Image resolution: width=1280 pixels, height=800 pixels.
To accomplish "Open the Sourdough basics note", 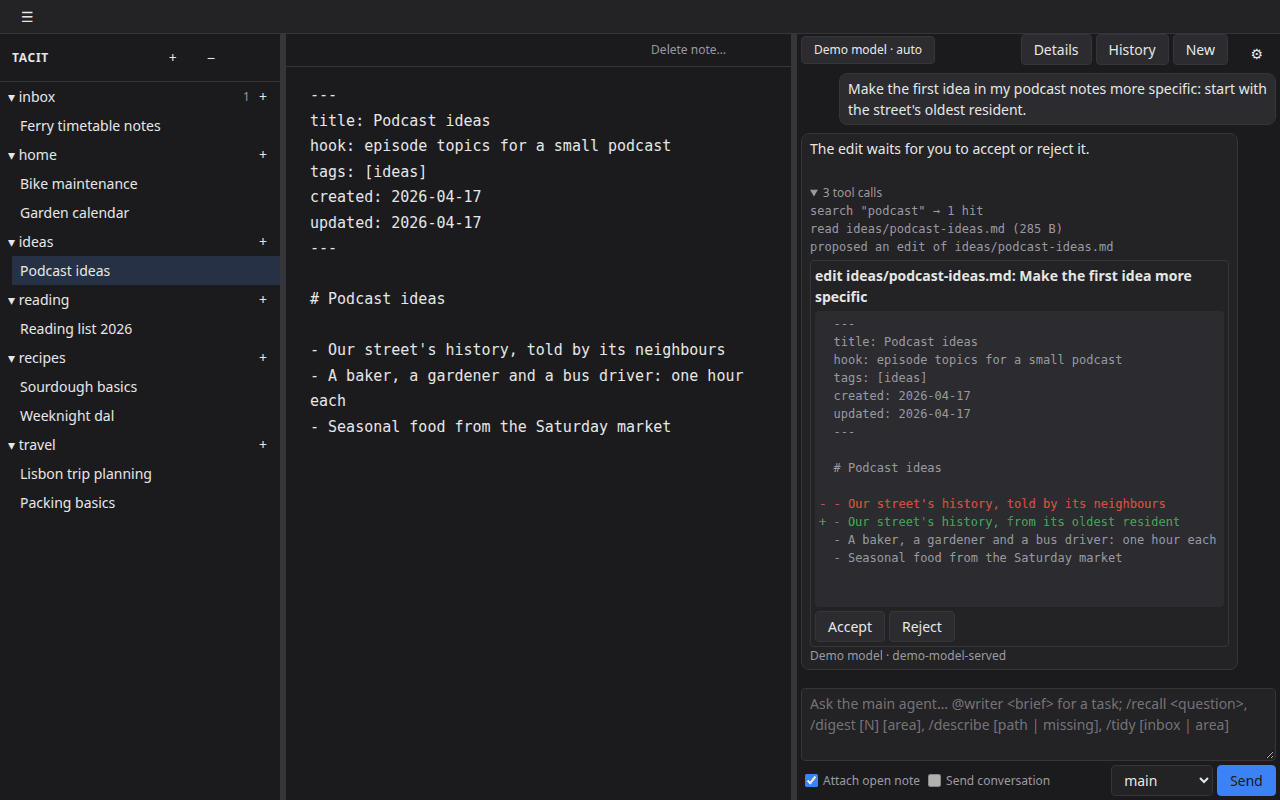I will pyautogui.click(x=146, y=387).
